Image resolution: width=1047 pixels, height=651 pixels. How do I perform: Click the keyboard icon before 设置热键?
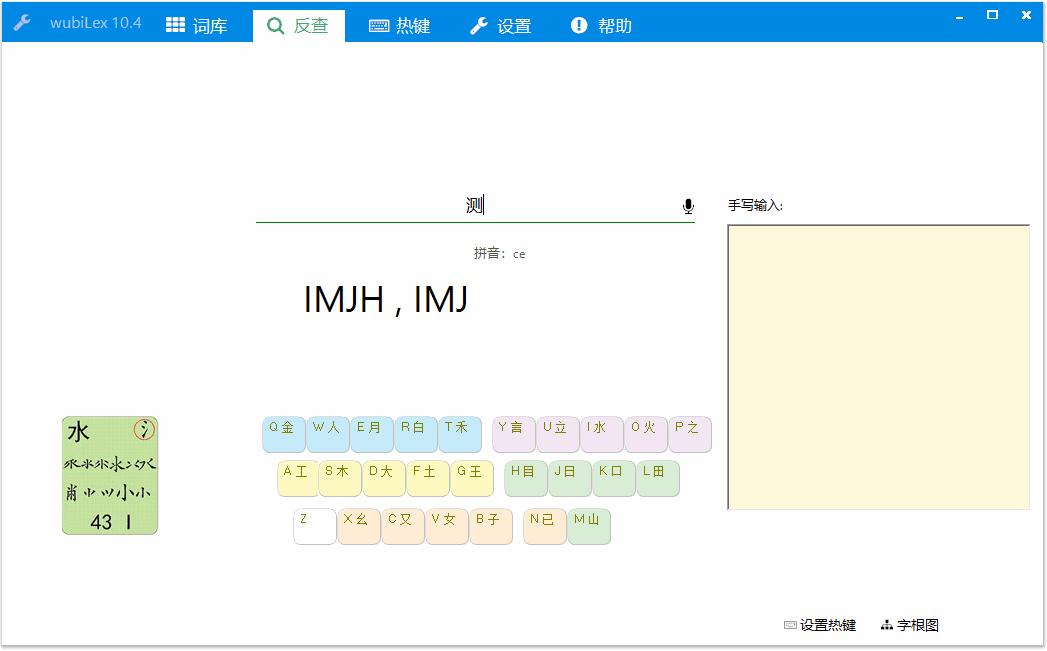pos(789,624)
